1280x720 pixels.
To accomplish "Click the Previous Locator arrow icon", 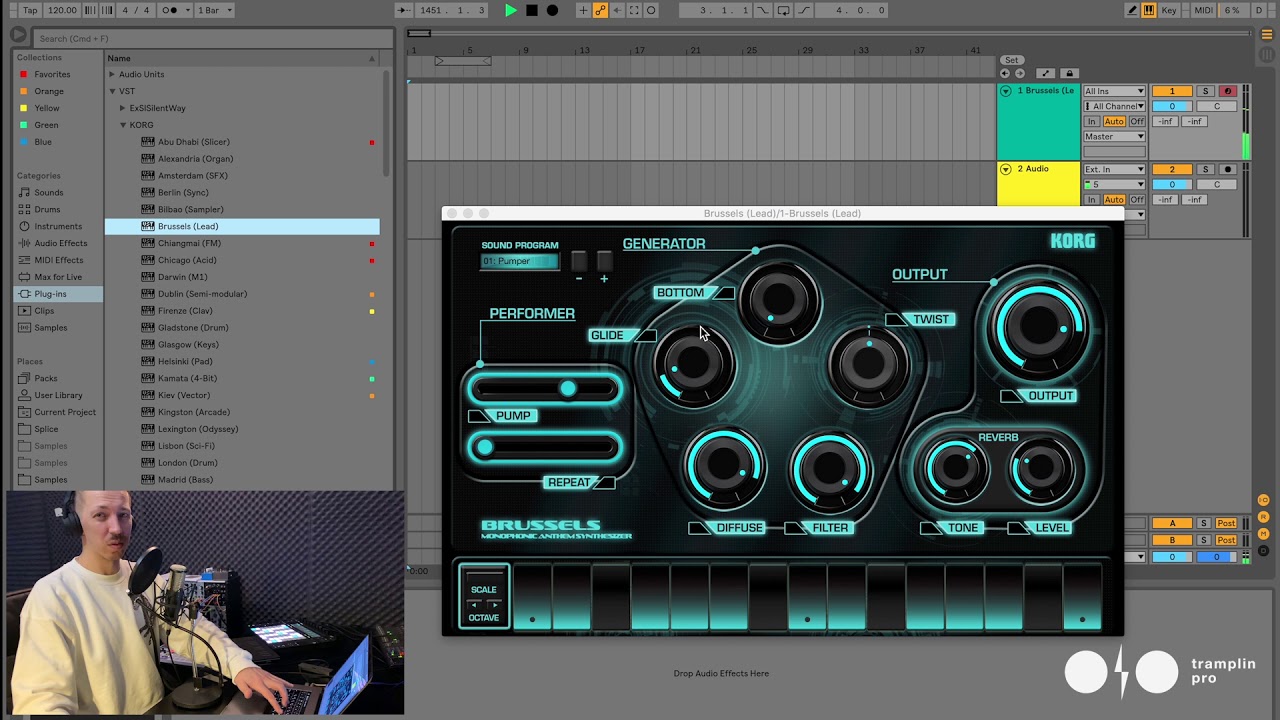I will (1006, 73).
